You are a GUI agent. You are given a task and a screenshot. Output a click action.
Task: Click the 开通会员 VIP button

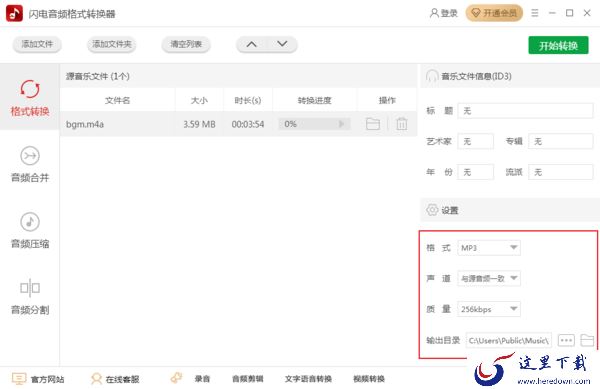[x=494, y=13]
